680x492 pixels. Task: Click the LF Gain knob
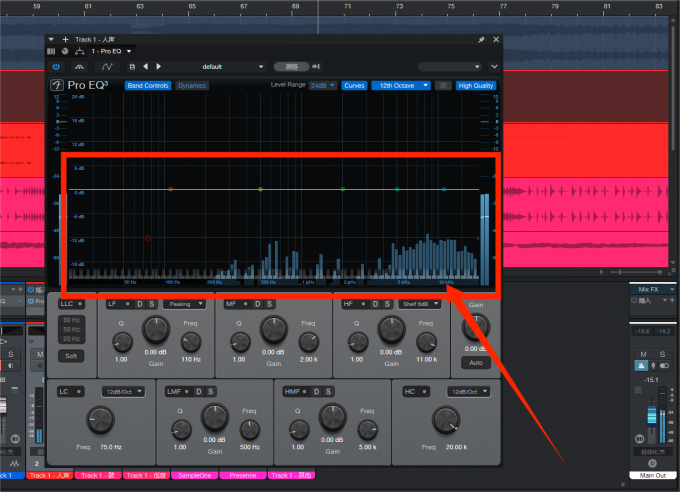point(156,330)
